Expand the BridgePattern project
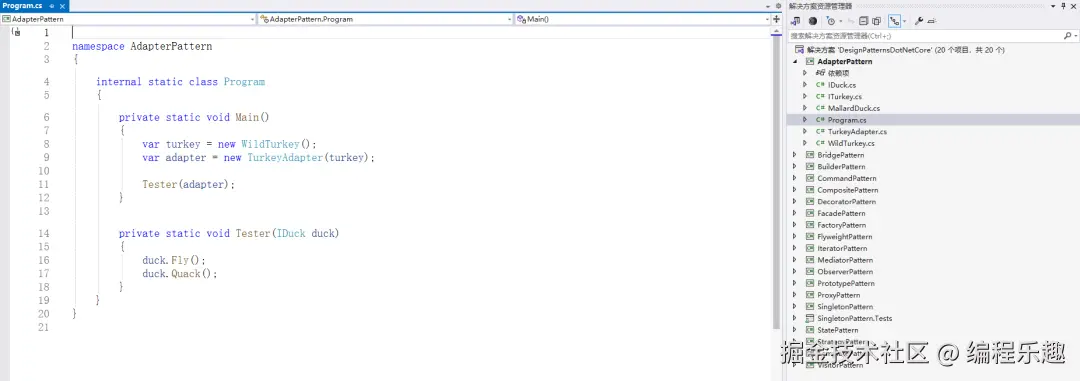 pos(794,155)
